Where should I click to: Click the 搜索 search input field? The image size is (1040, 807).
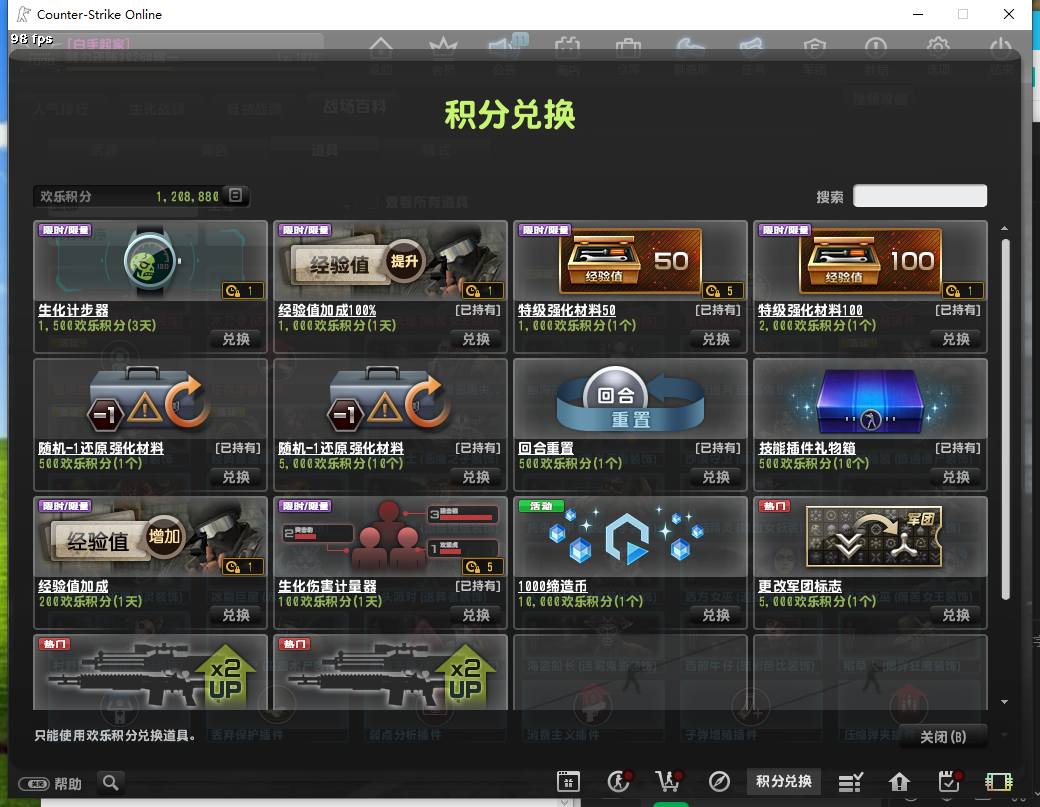pyautogui.click(x=920, y=196)
